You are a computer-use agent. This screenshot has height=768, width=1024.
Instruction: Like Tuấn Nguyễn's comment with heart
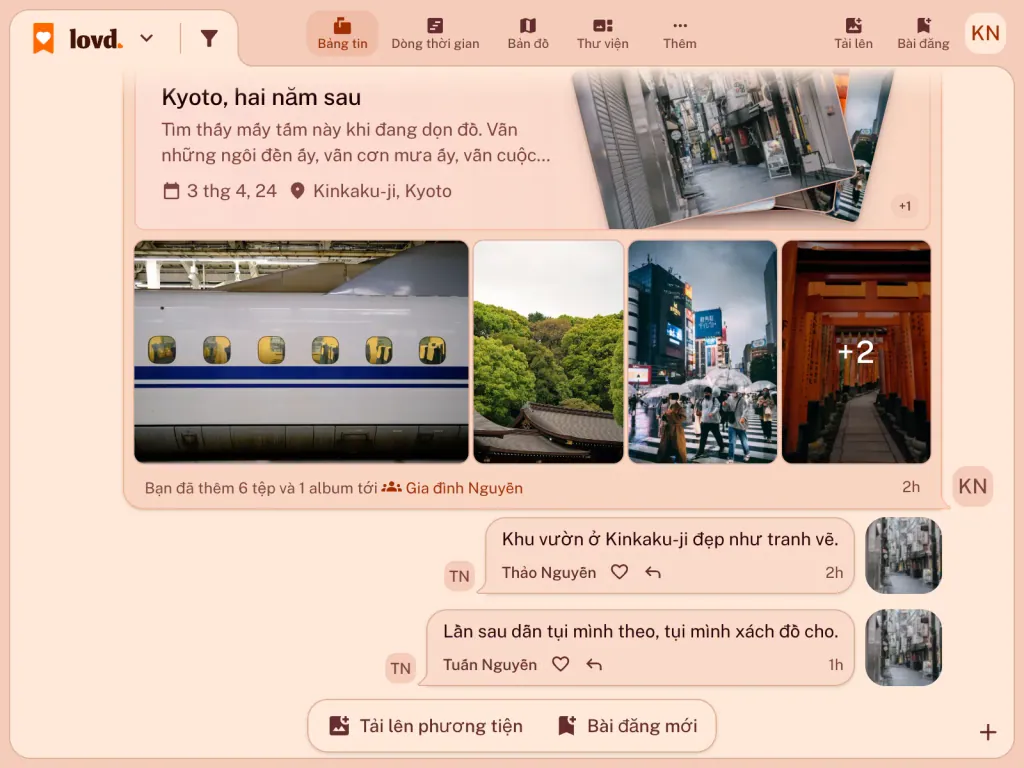[x=560, y=664]
